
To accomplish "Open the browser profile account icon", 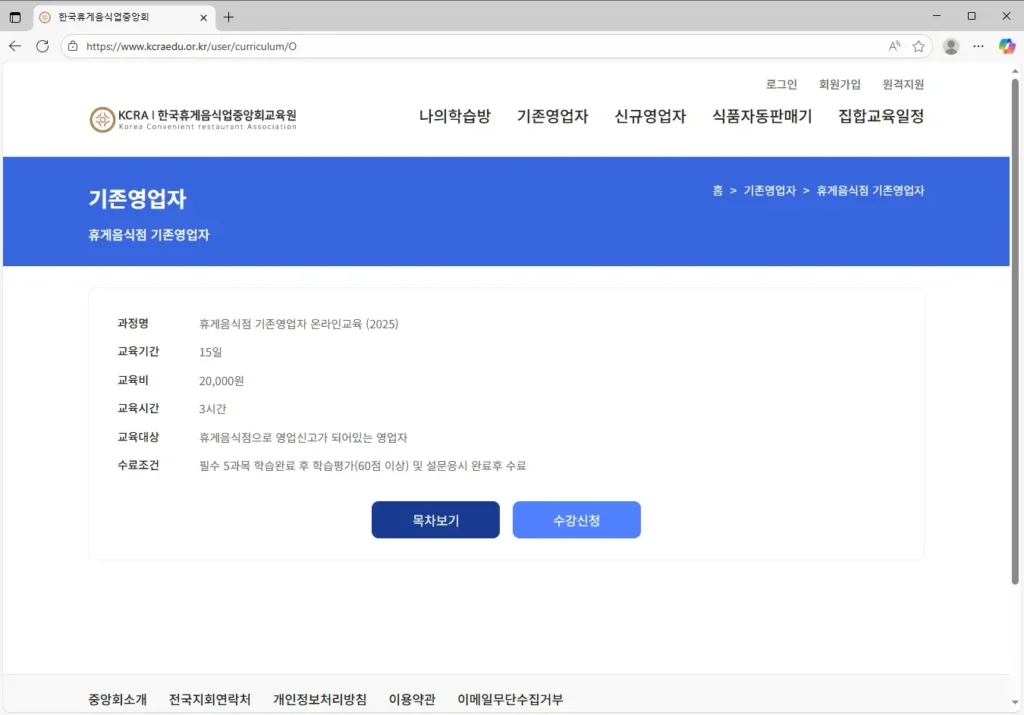I will coord(949,46).
